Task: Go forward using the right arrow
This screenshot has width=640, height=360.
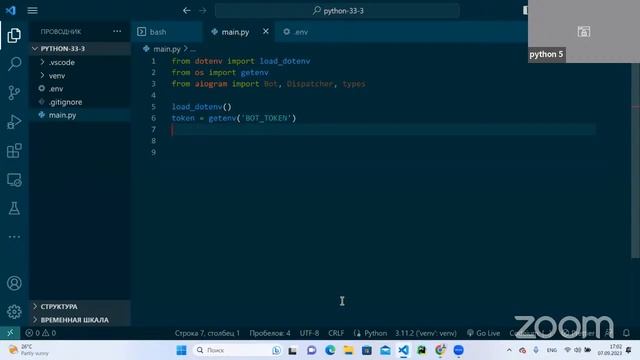Action: [203, 11]
